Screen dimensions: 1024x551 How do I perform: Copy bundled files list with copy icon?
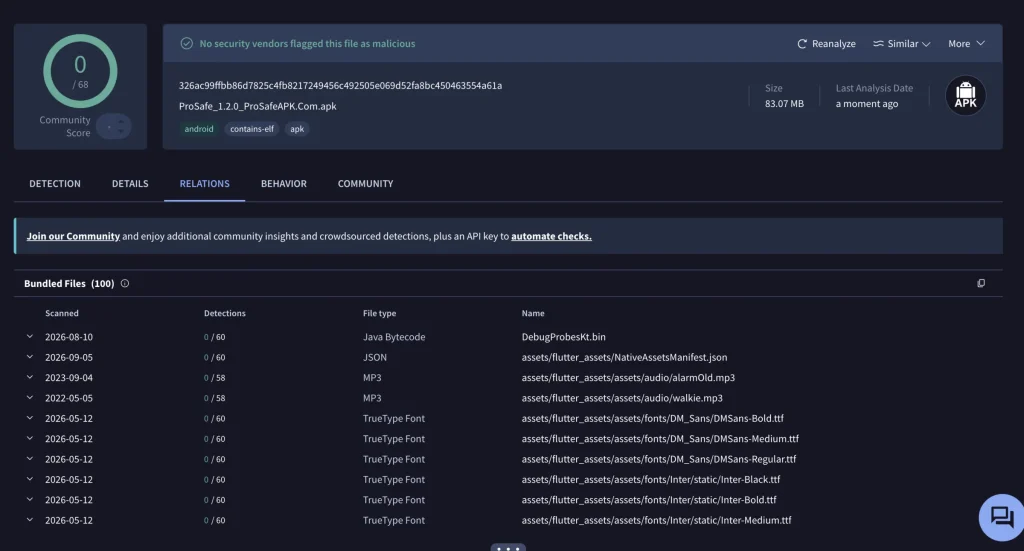(981, 283)
